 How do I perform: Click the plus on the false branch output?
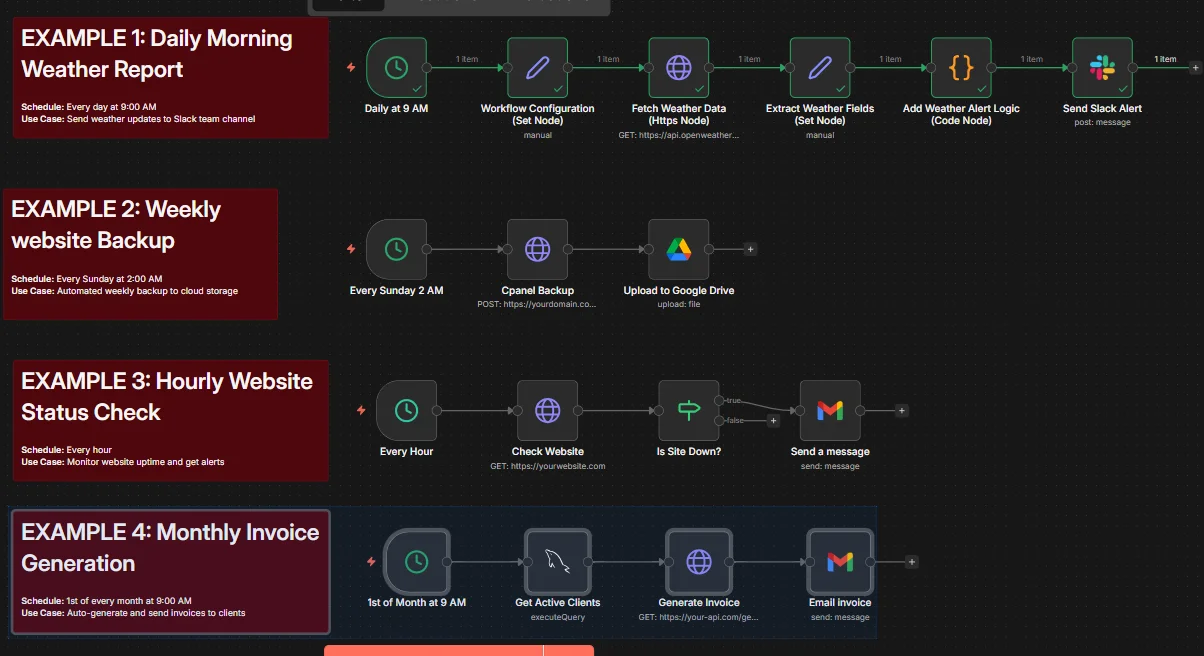773,420
